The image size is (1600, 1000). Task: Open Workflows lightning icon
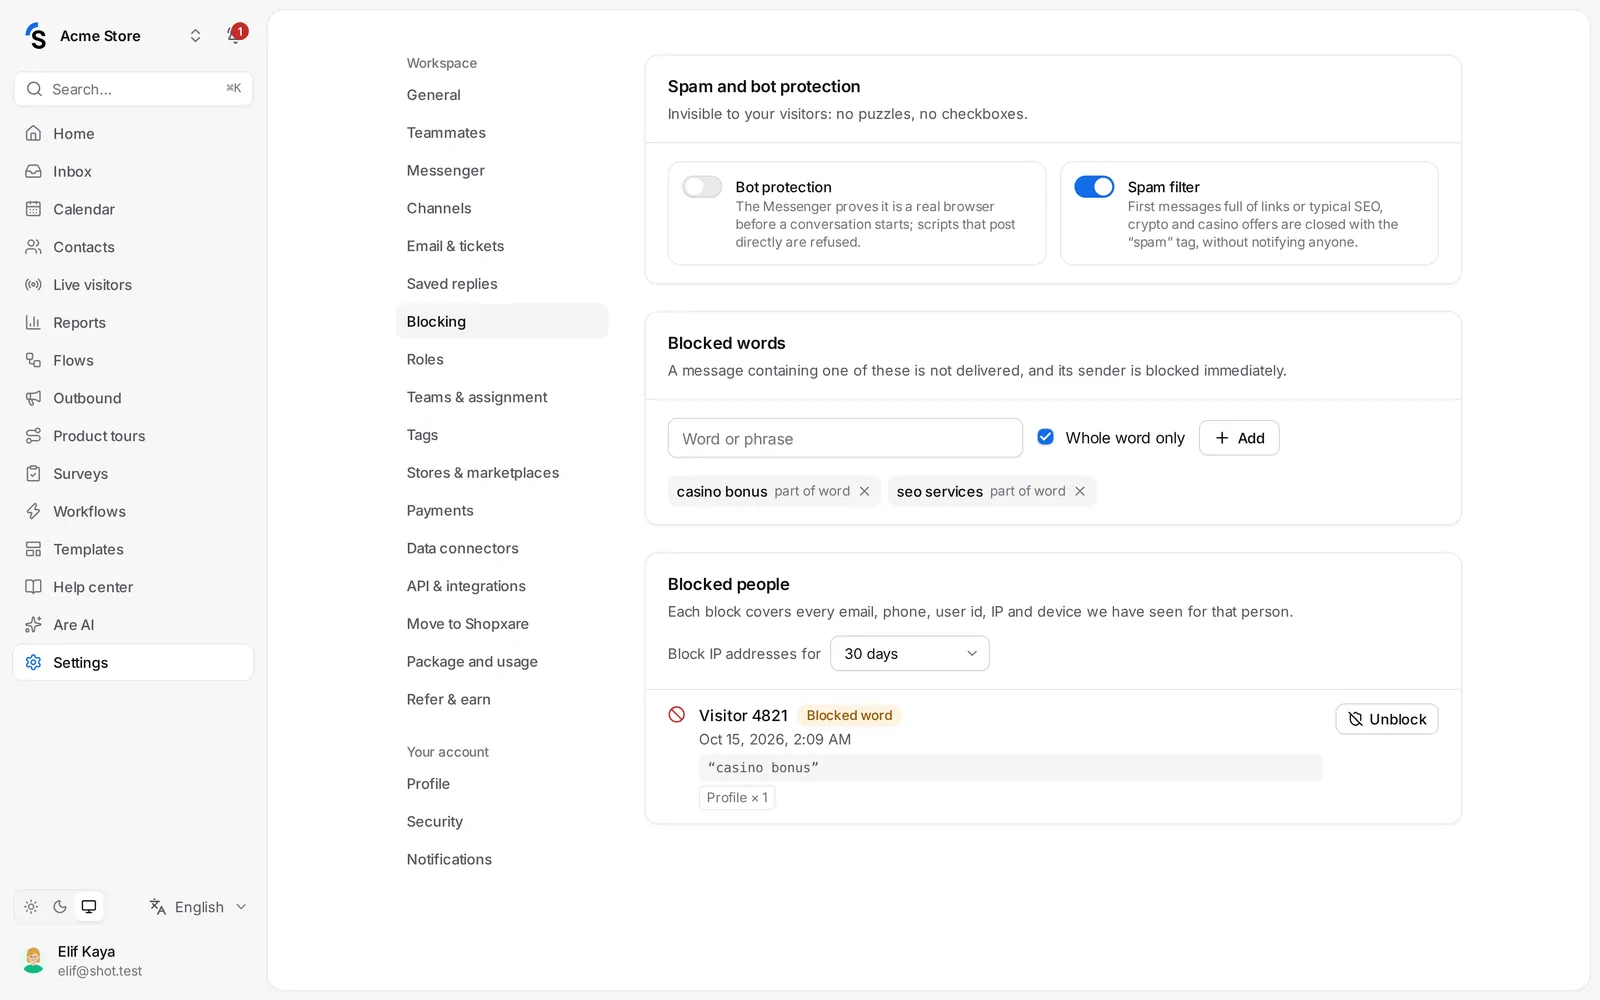tap(33, 511)
